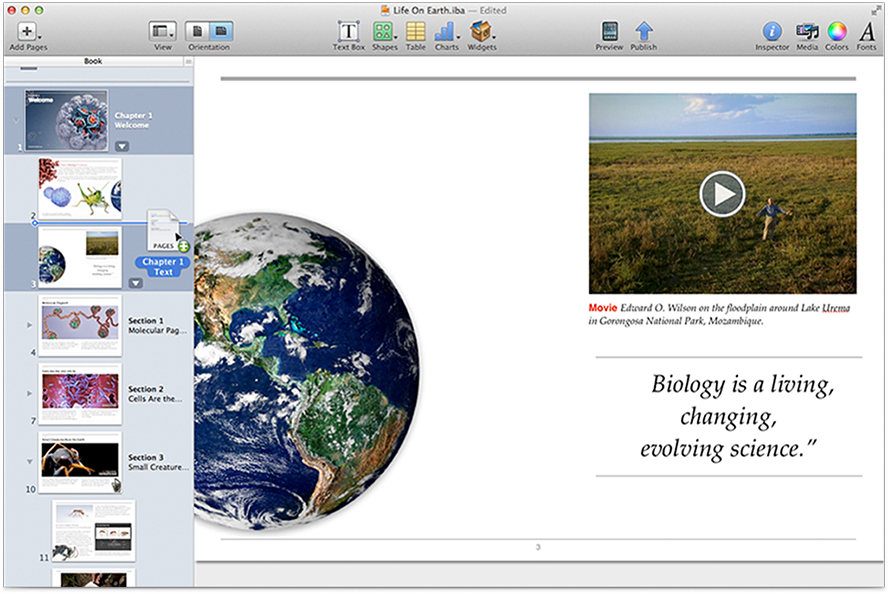Open the Shapes tool

point(384,32)
